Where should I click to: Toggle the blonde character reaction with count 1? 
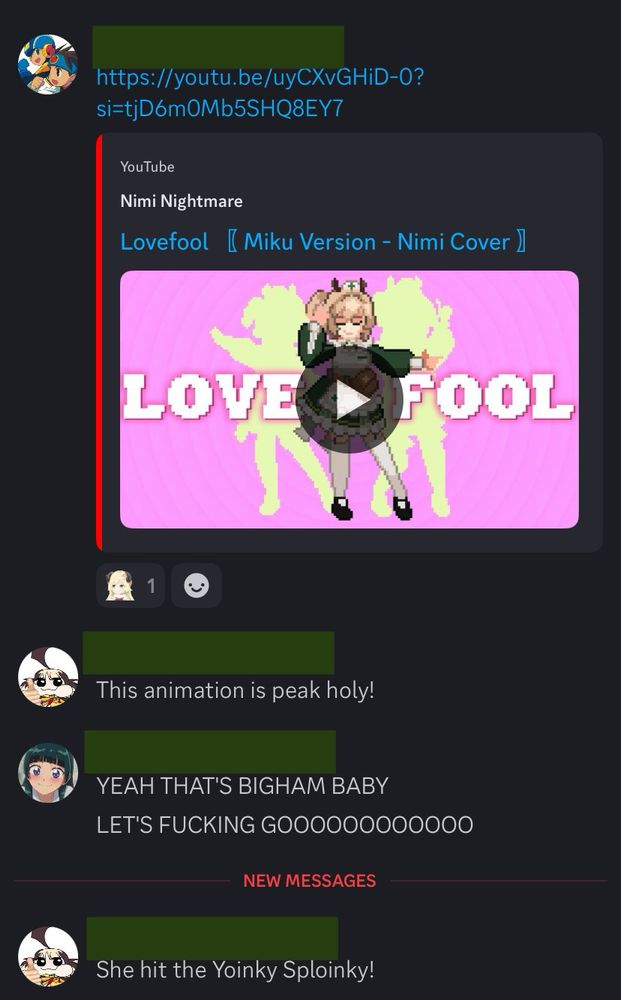tap(131, 585)
